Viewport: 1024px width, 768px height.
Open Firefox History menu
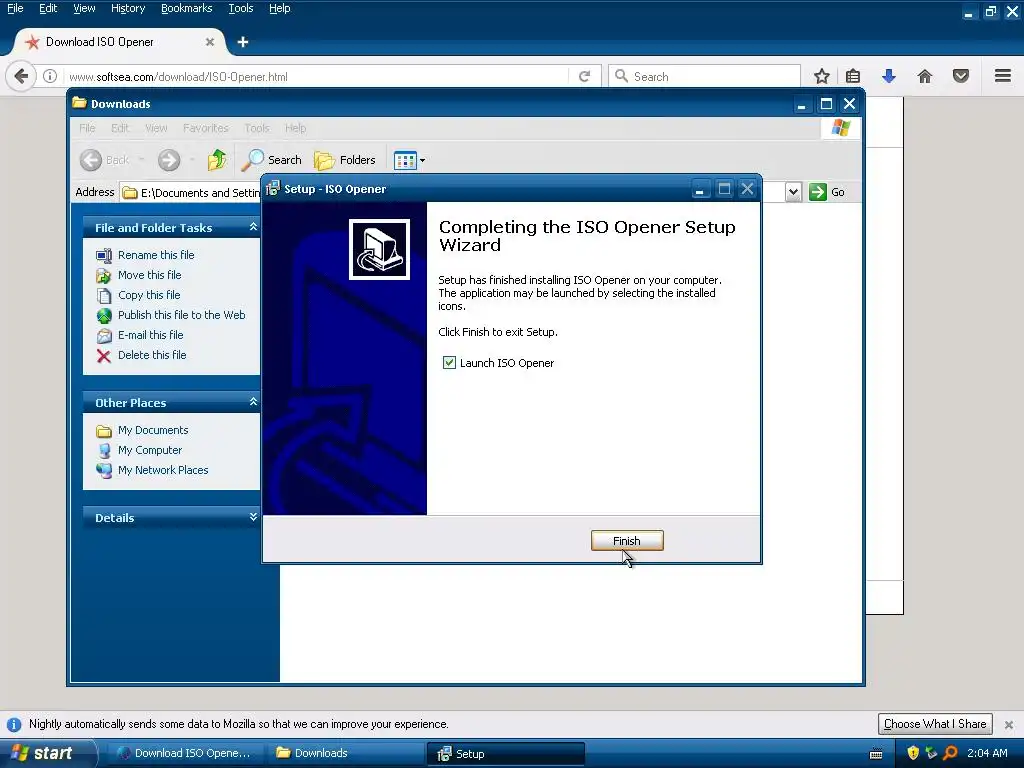tap(127, 8)
